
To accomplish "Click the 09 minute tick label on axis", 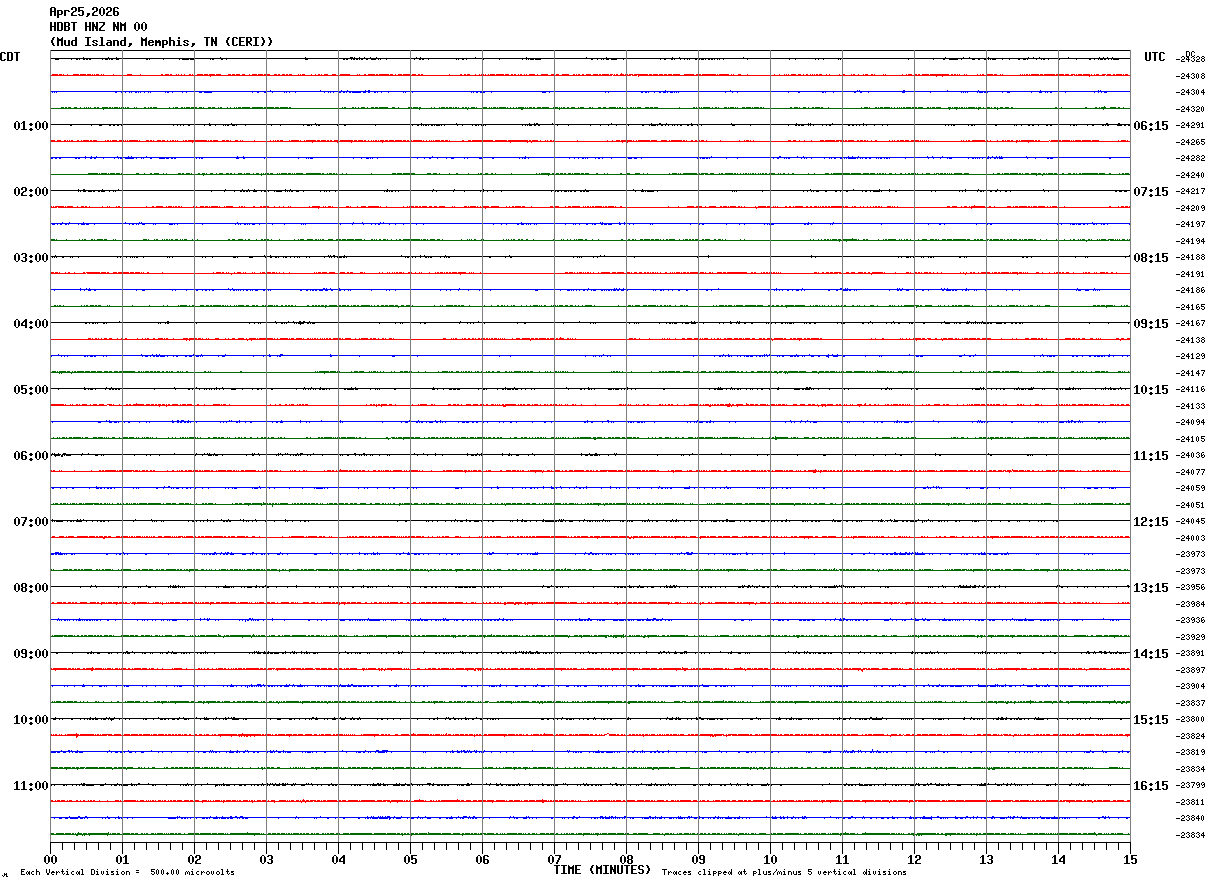I will [x=698, y=860].
